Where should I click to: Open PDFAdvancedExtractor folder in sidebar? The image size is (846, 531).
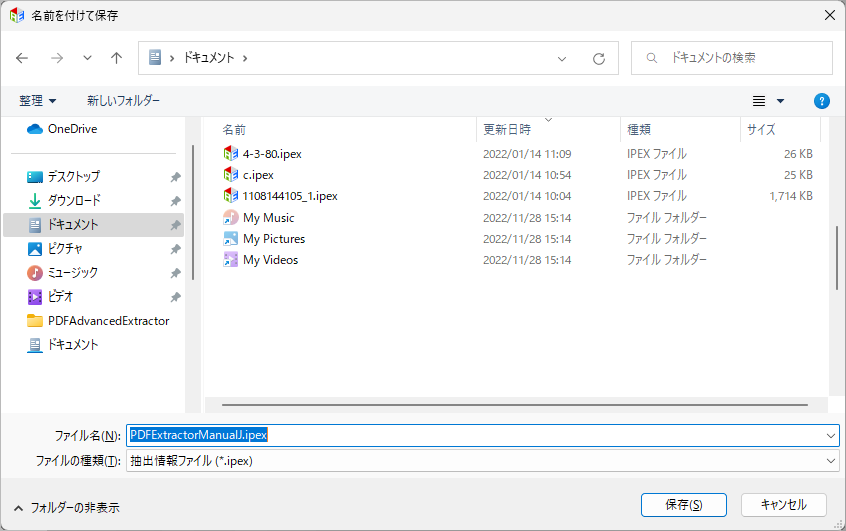point(98,321)
